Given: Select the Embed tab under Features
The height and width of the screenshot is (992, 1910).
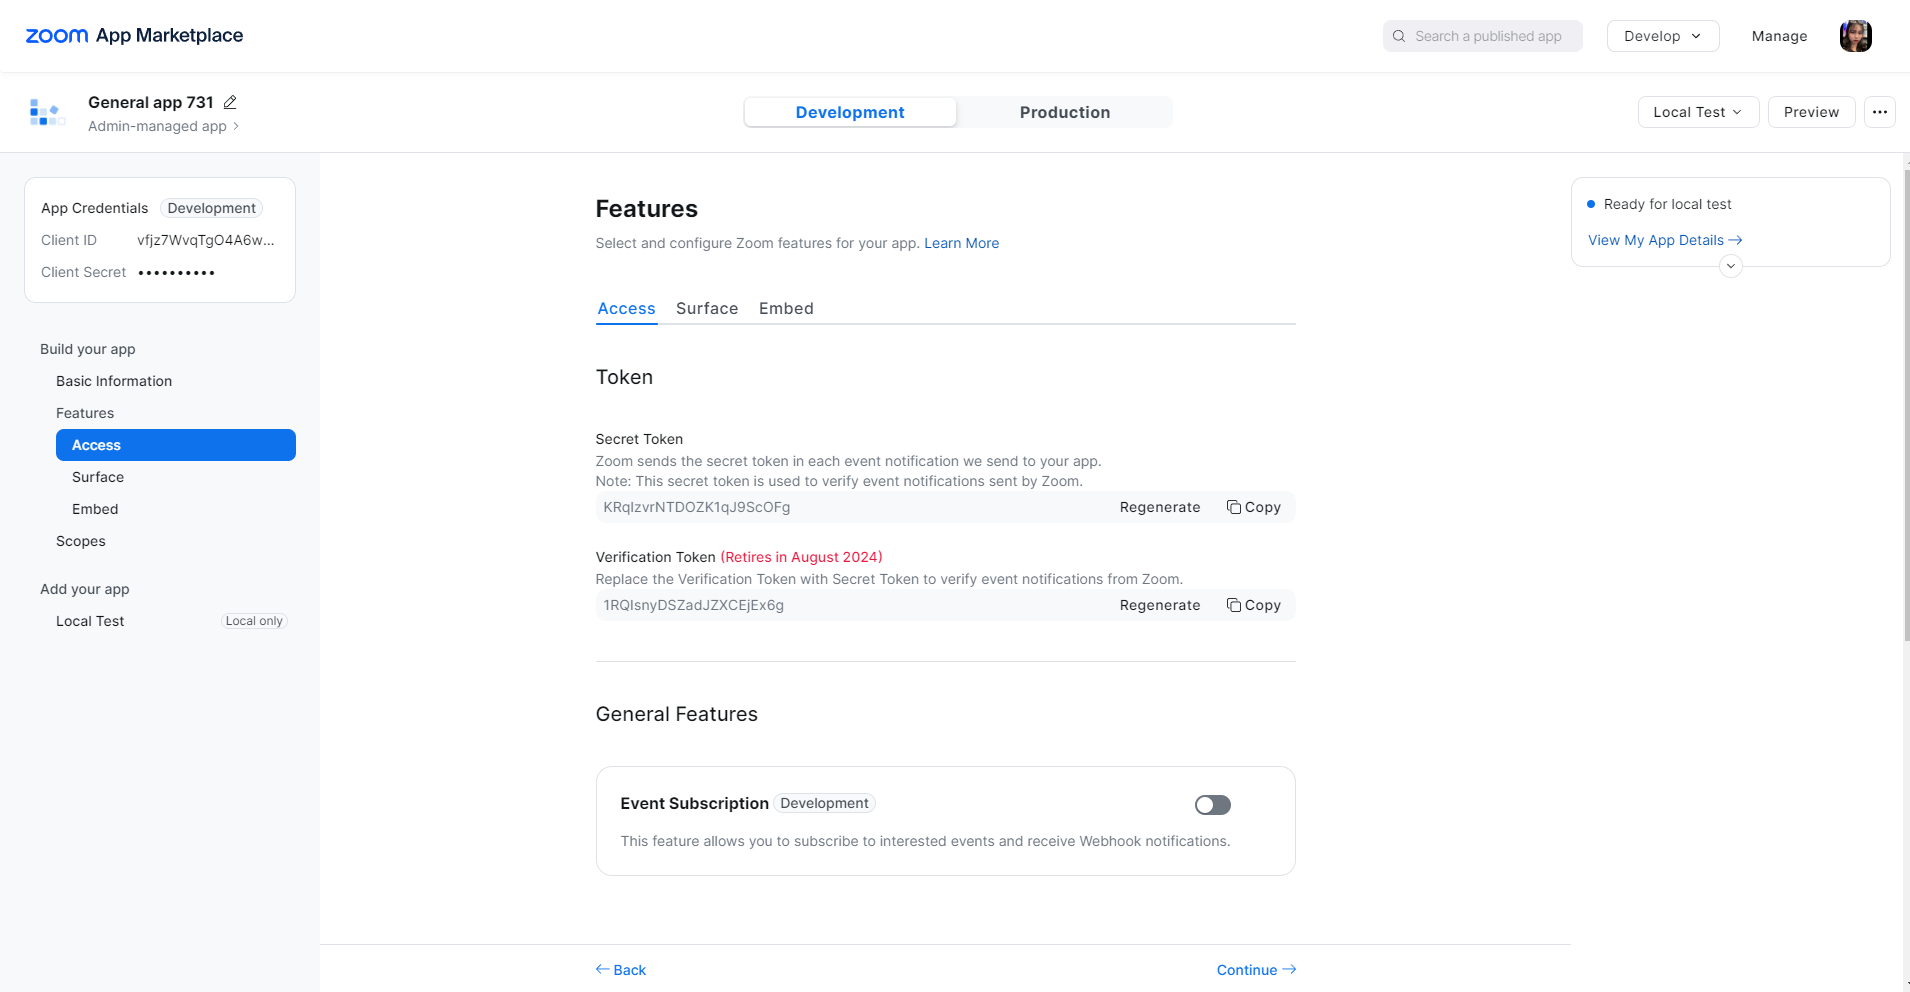Looking at the screenshot, I should click(786, 308).
